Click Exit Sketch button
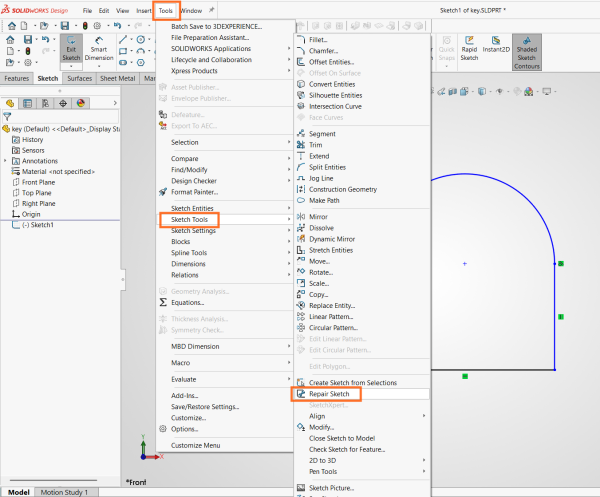Viewport: 600px width, 497px height. point(71,49)
